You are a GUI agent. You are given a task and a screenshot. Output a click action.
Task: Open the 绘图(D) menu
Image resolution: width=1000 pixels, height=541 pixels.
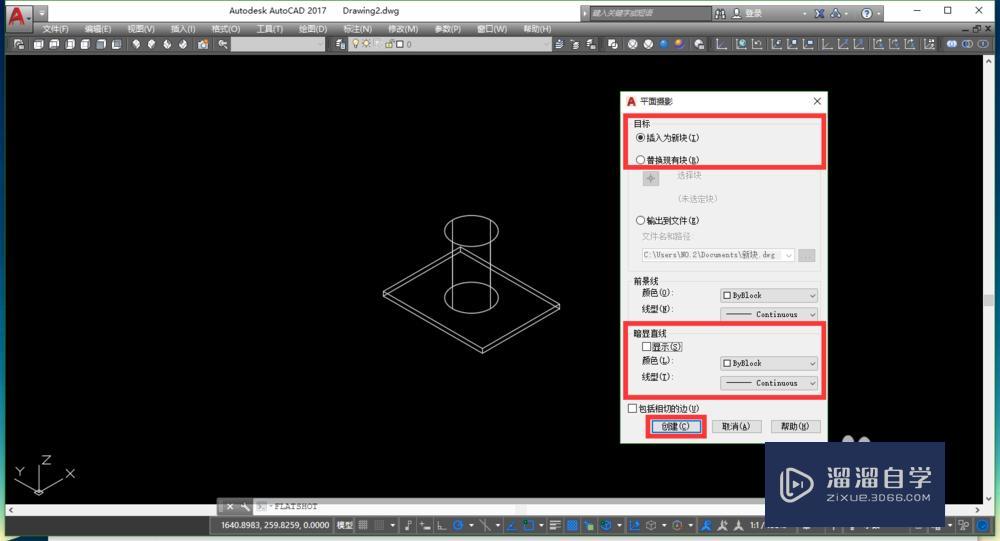[312, 29]
